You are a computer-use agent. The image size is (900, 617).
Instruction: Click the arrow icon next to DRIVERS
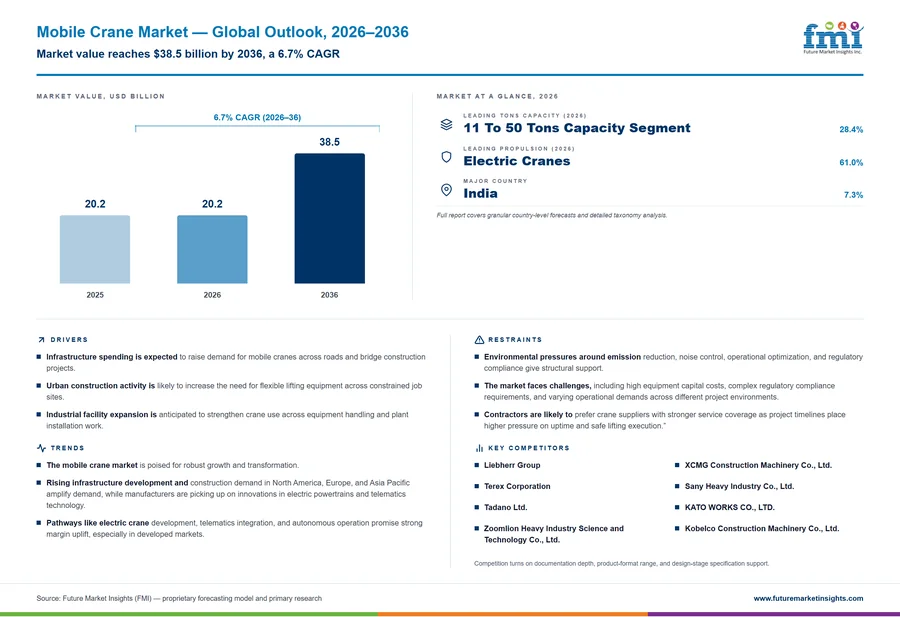41,340
